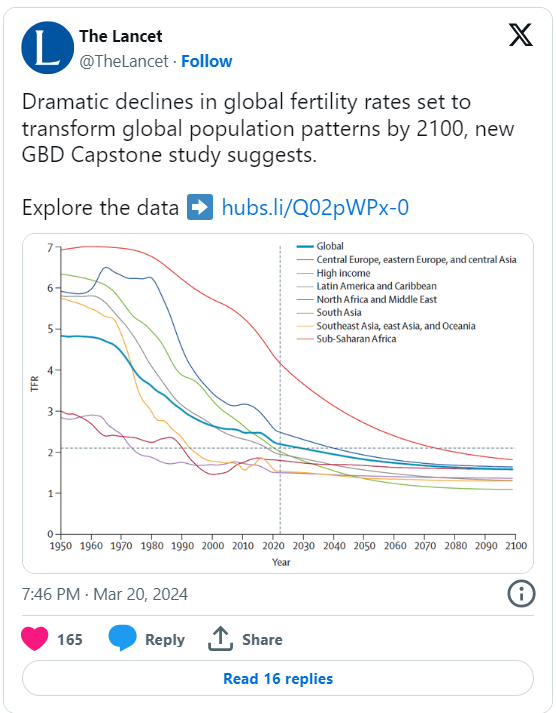556x713 pixels.
Task: Open the tweet info circle icon
Action: click(521, 593)
